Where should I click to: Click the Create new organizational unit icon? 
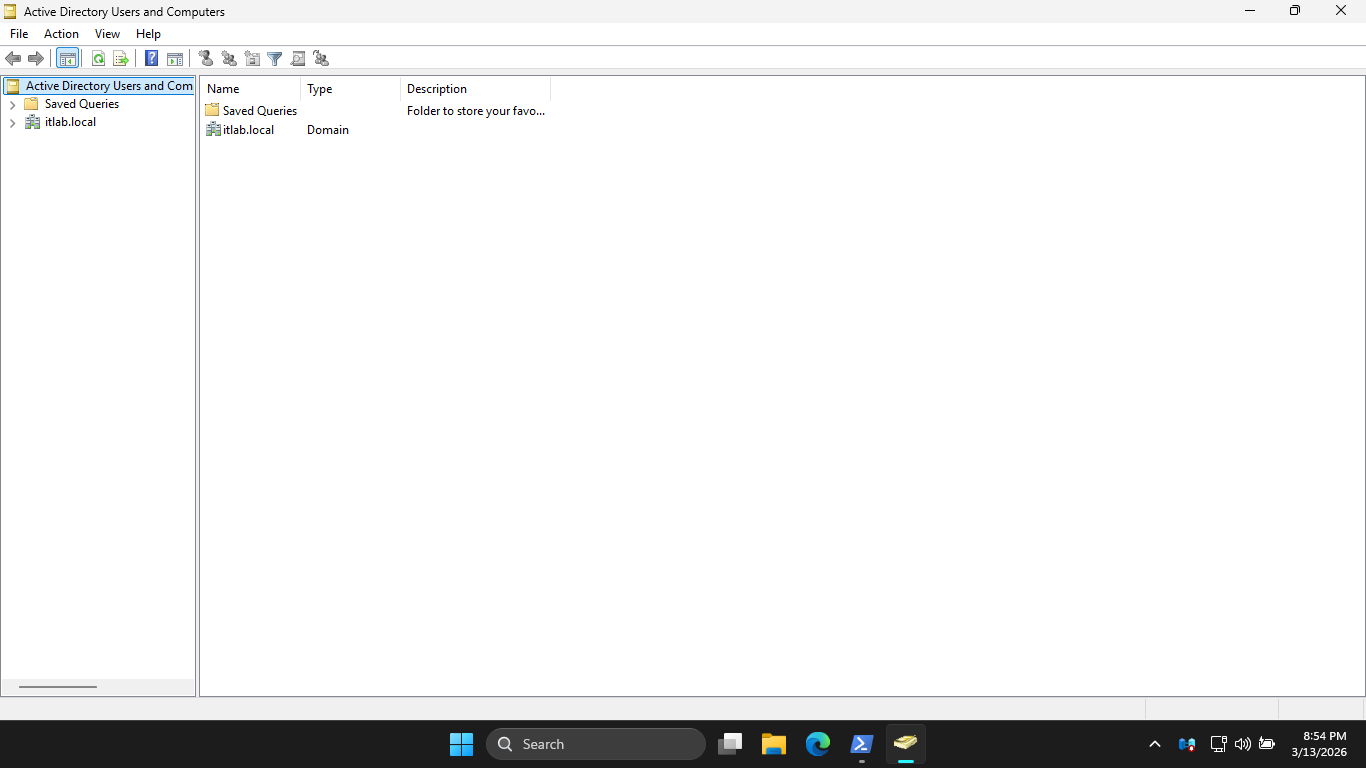[x=252, y=59]
